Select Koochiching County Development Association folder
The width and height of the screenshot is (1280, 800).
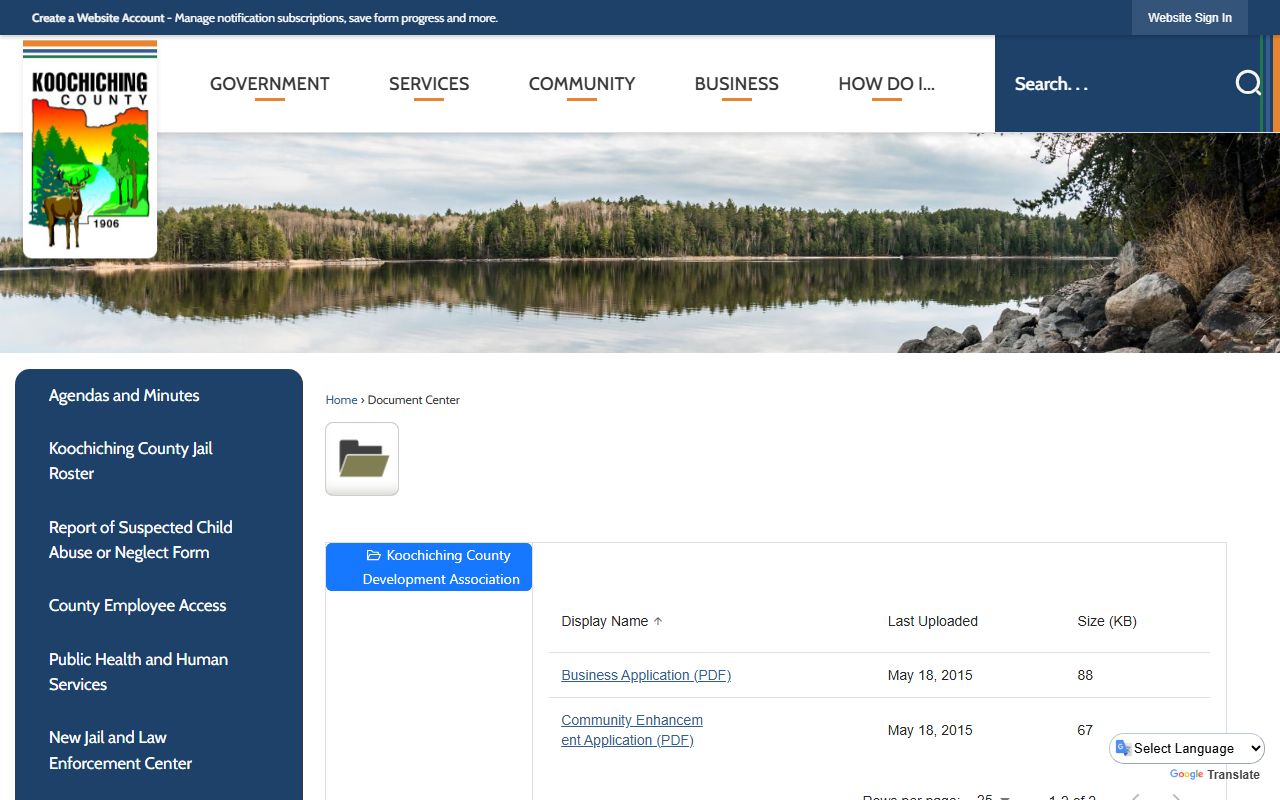pos(429,567)
